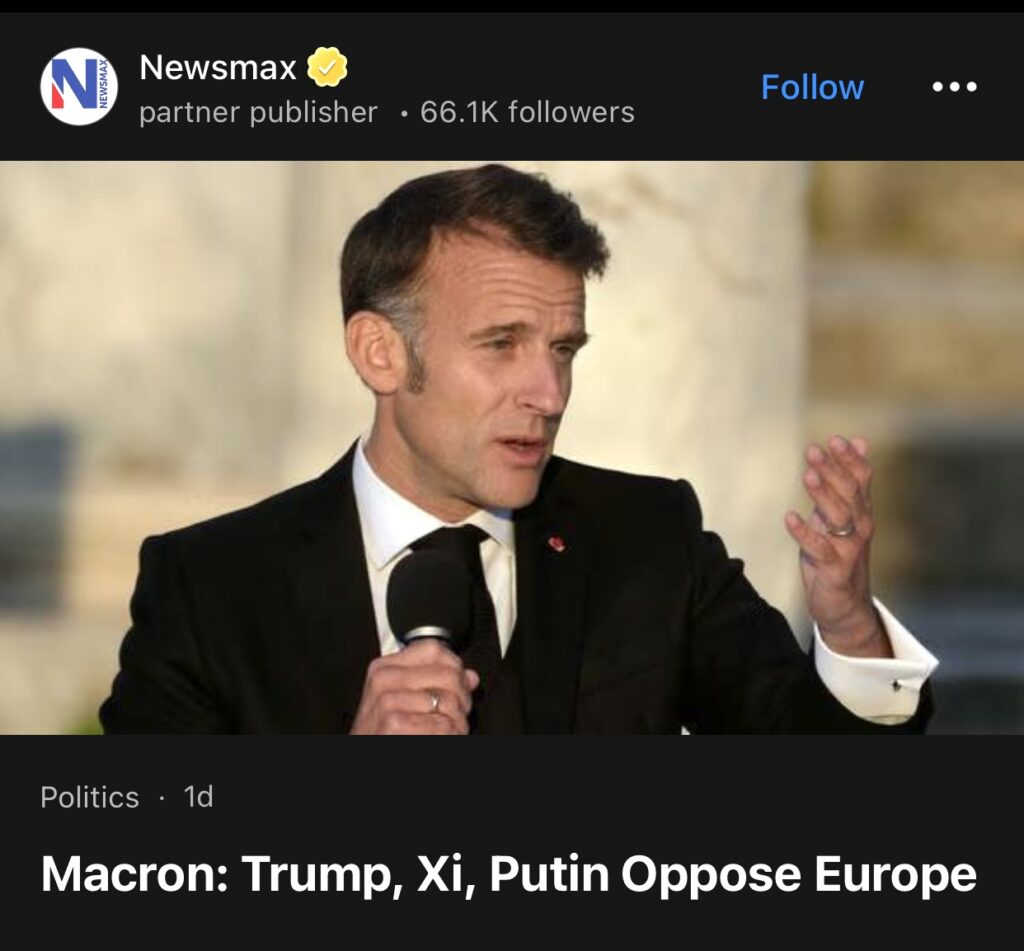Viewport: 1024px width, 951px height.
Task: Click the "1d" post timestamp
Action: pyautogui.click(x=199, y=797)
